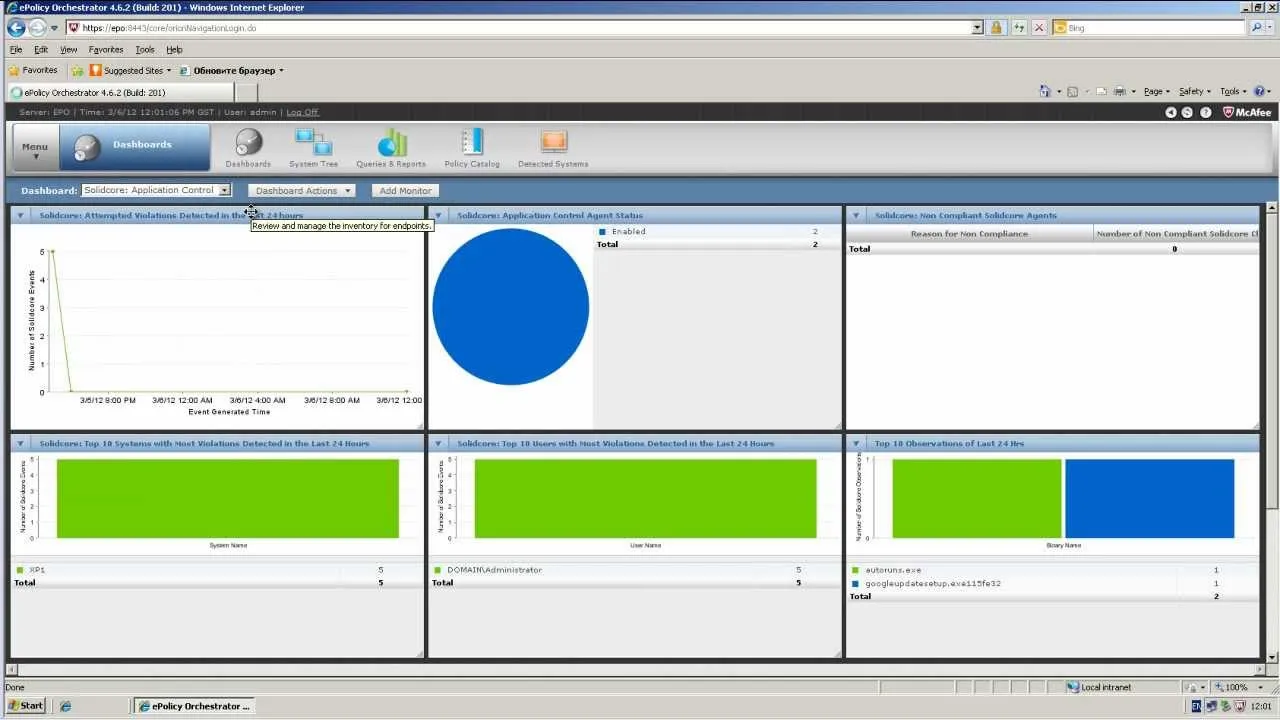Click the googleupdatesetup blue legend swatch
The width and height of the screenshot is (1280, 720).
pyautogui.click(x=856, y=583)
